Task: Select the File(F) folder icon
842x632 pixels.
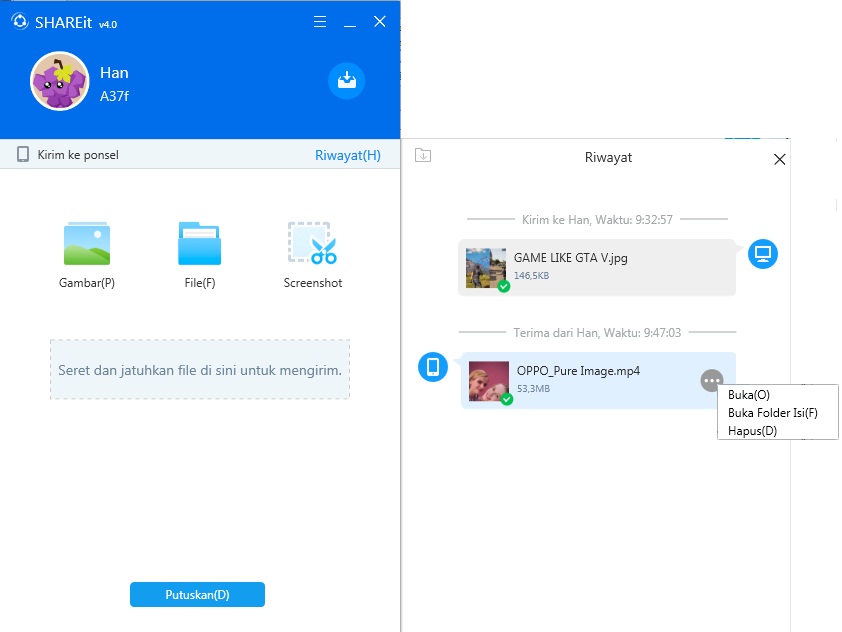Action: coord(199,244)
